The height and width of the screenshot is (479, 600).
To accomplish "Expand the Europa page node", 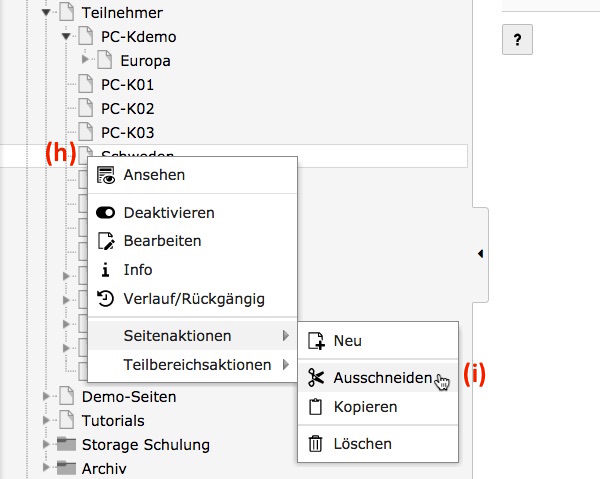I will coord(85,61).
